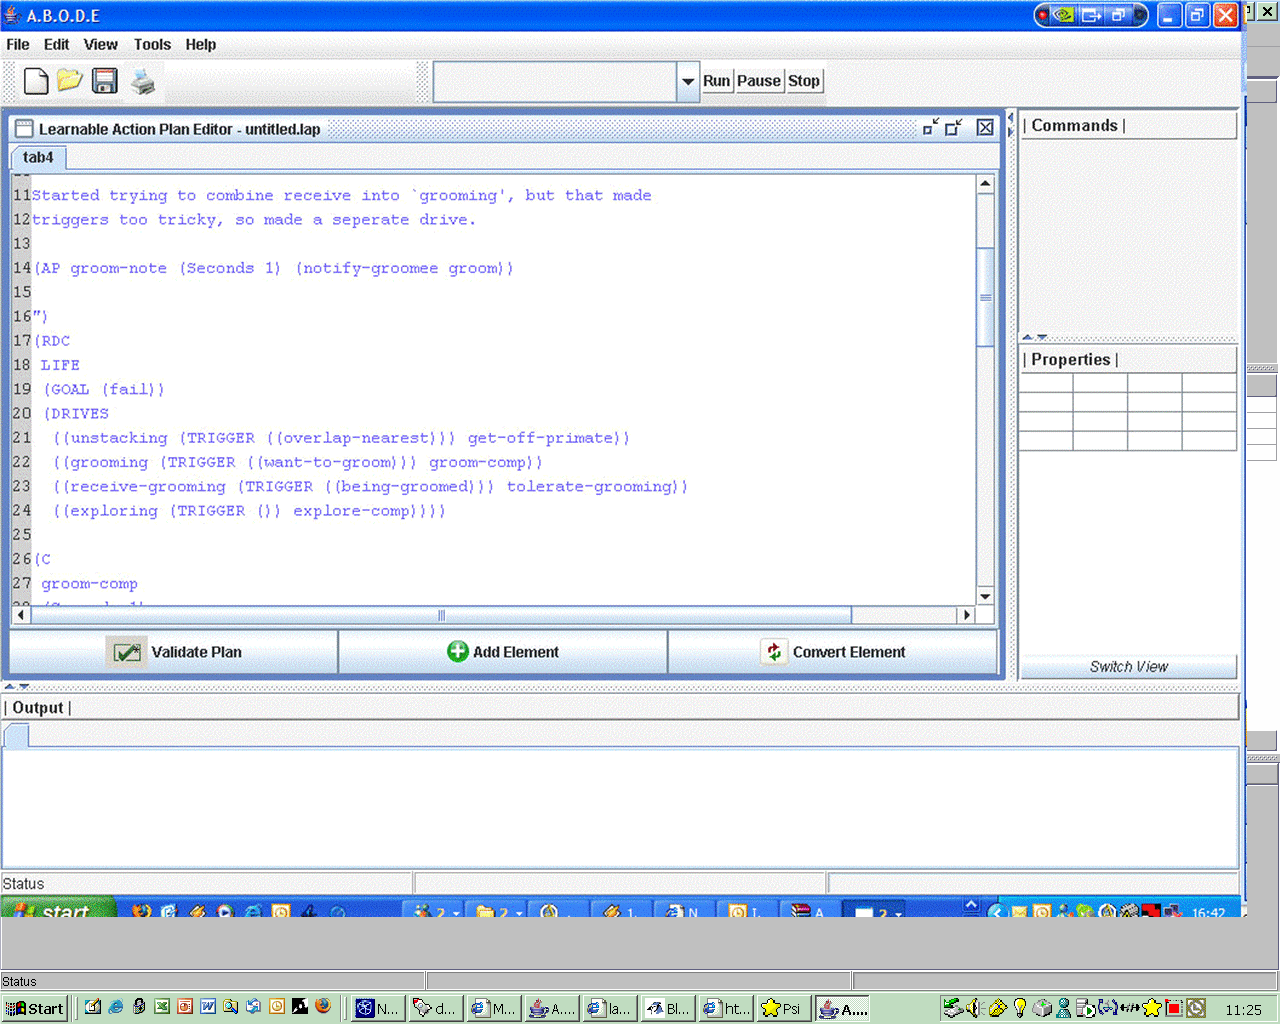This screenshot has height=1024, width=1280.
Task: Click the horizontal scrollbar right arrow
Action: coord(966,615)
